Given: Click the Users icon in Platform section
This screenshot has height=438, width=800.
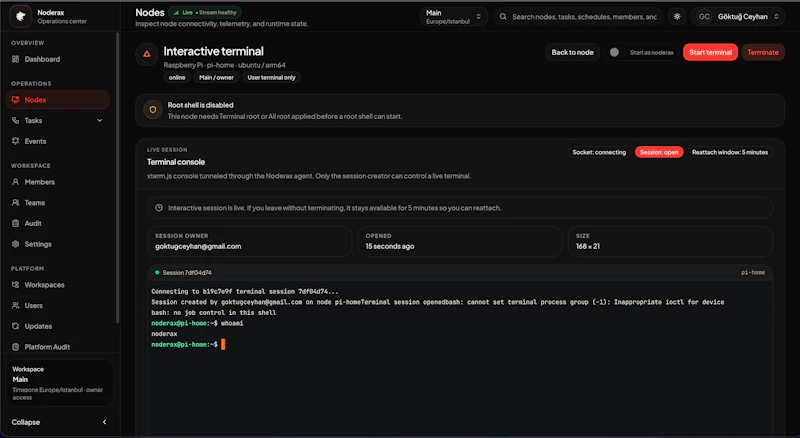Looking at the screenshot, I should [15, 305].
